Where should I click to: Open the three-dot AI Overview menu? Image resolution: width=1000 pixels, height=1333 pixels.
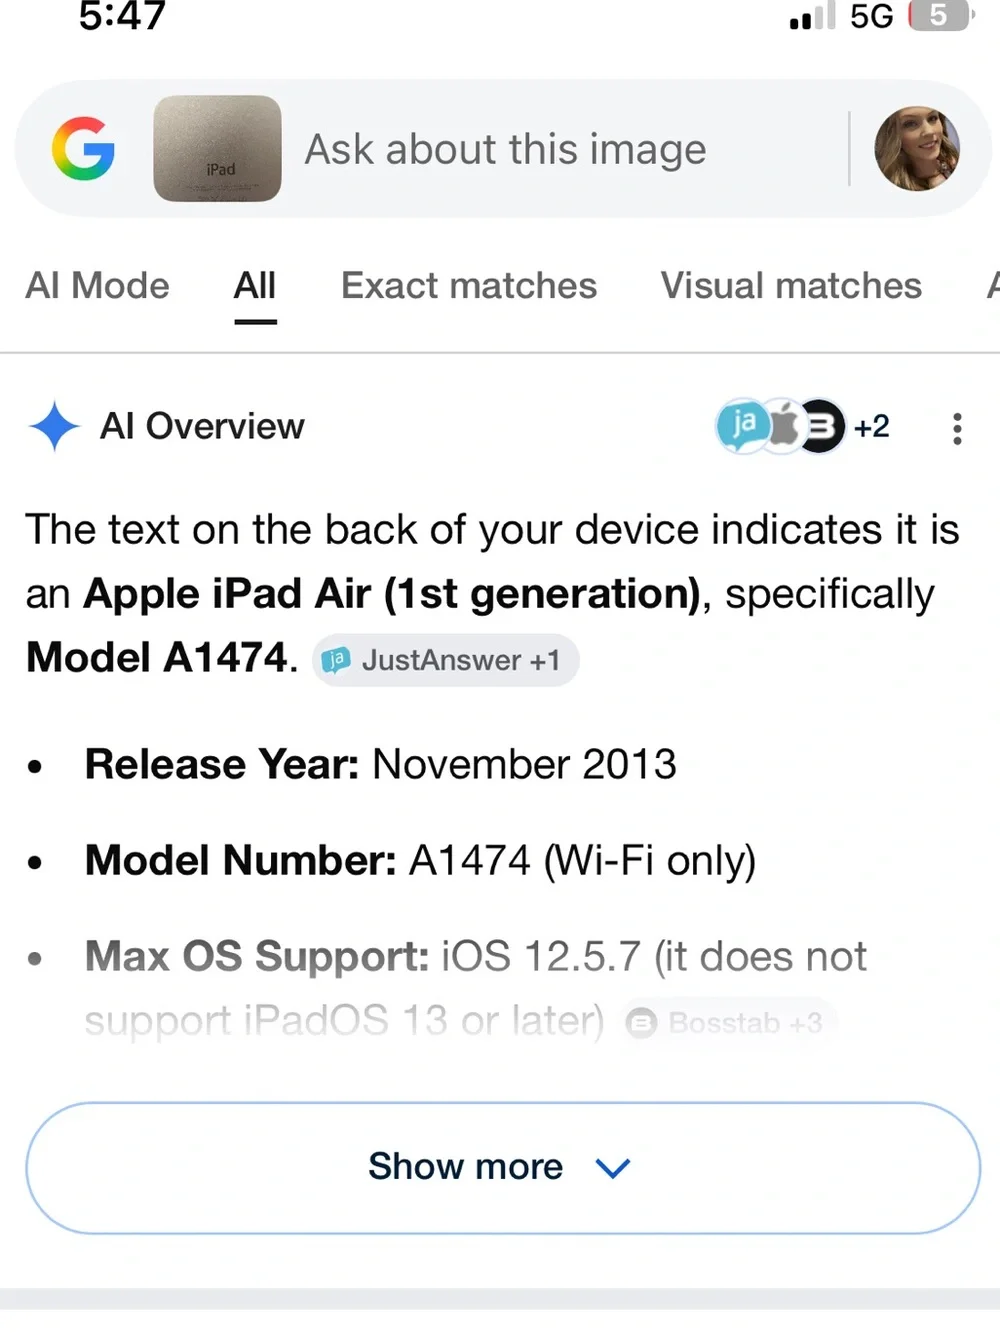[957, 428]
